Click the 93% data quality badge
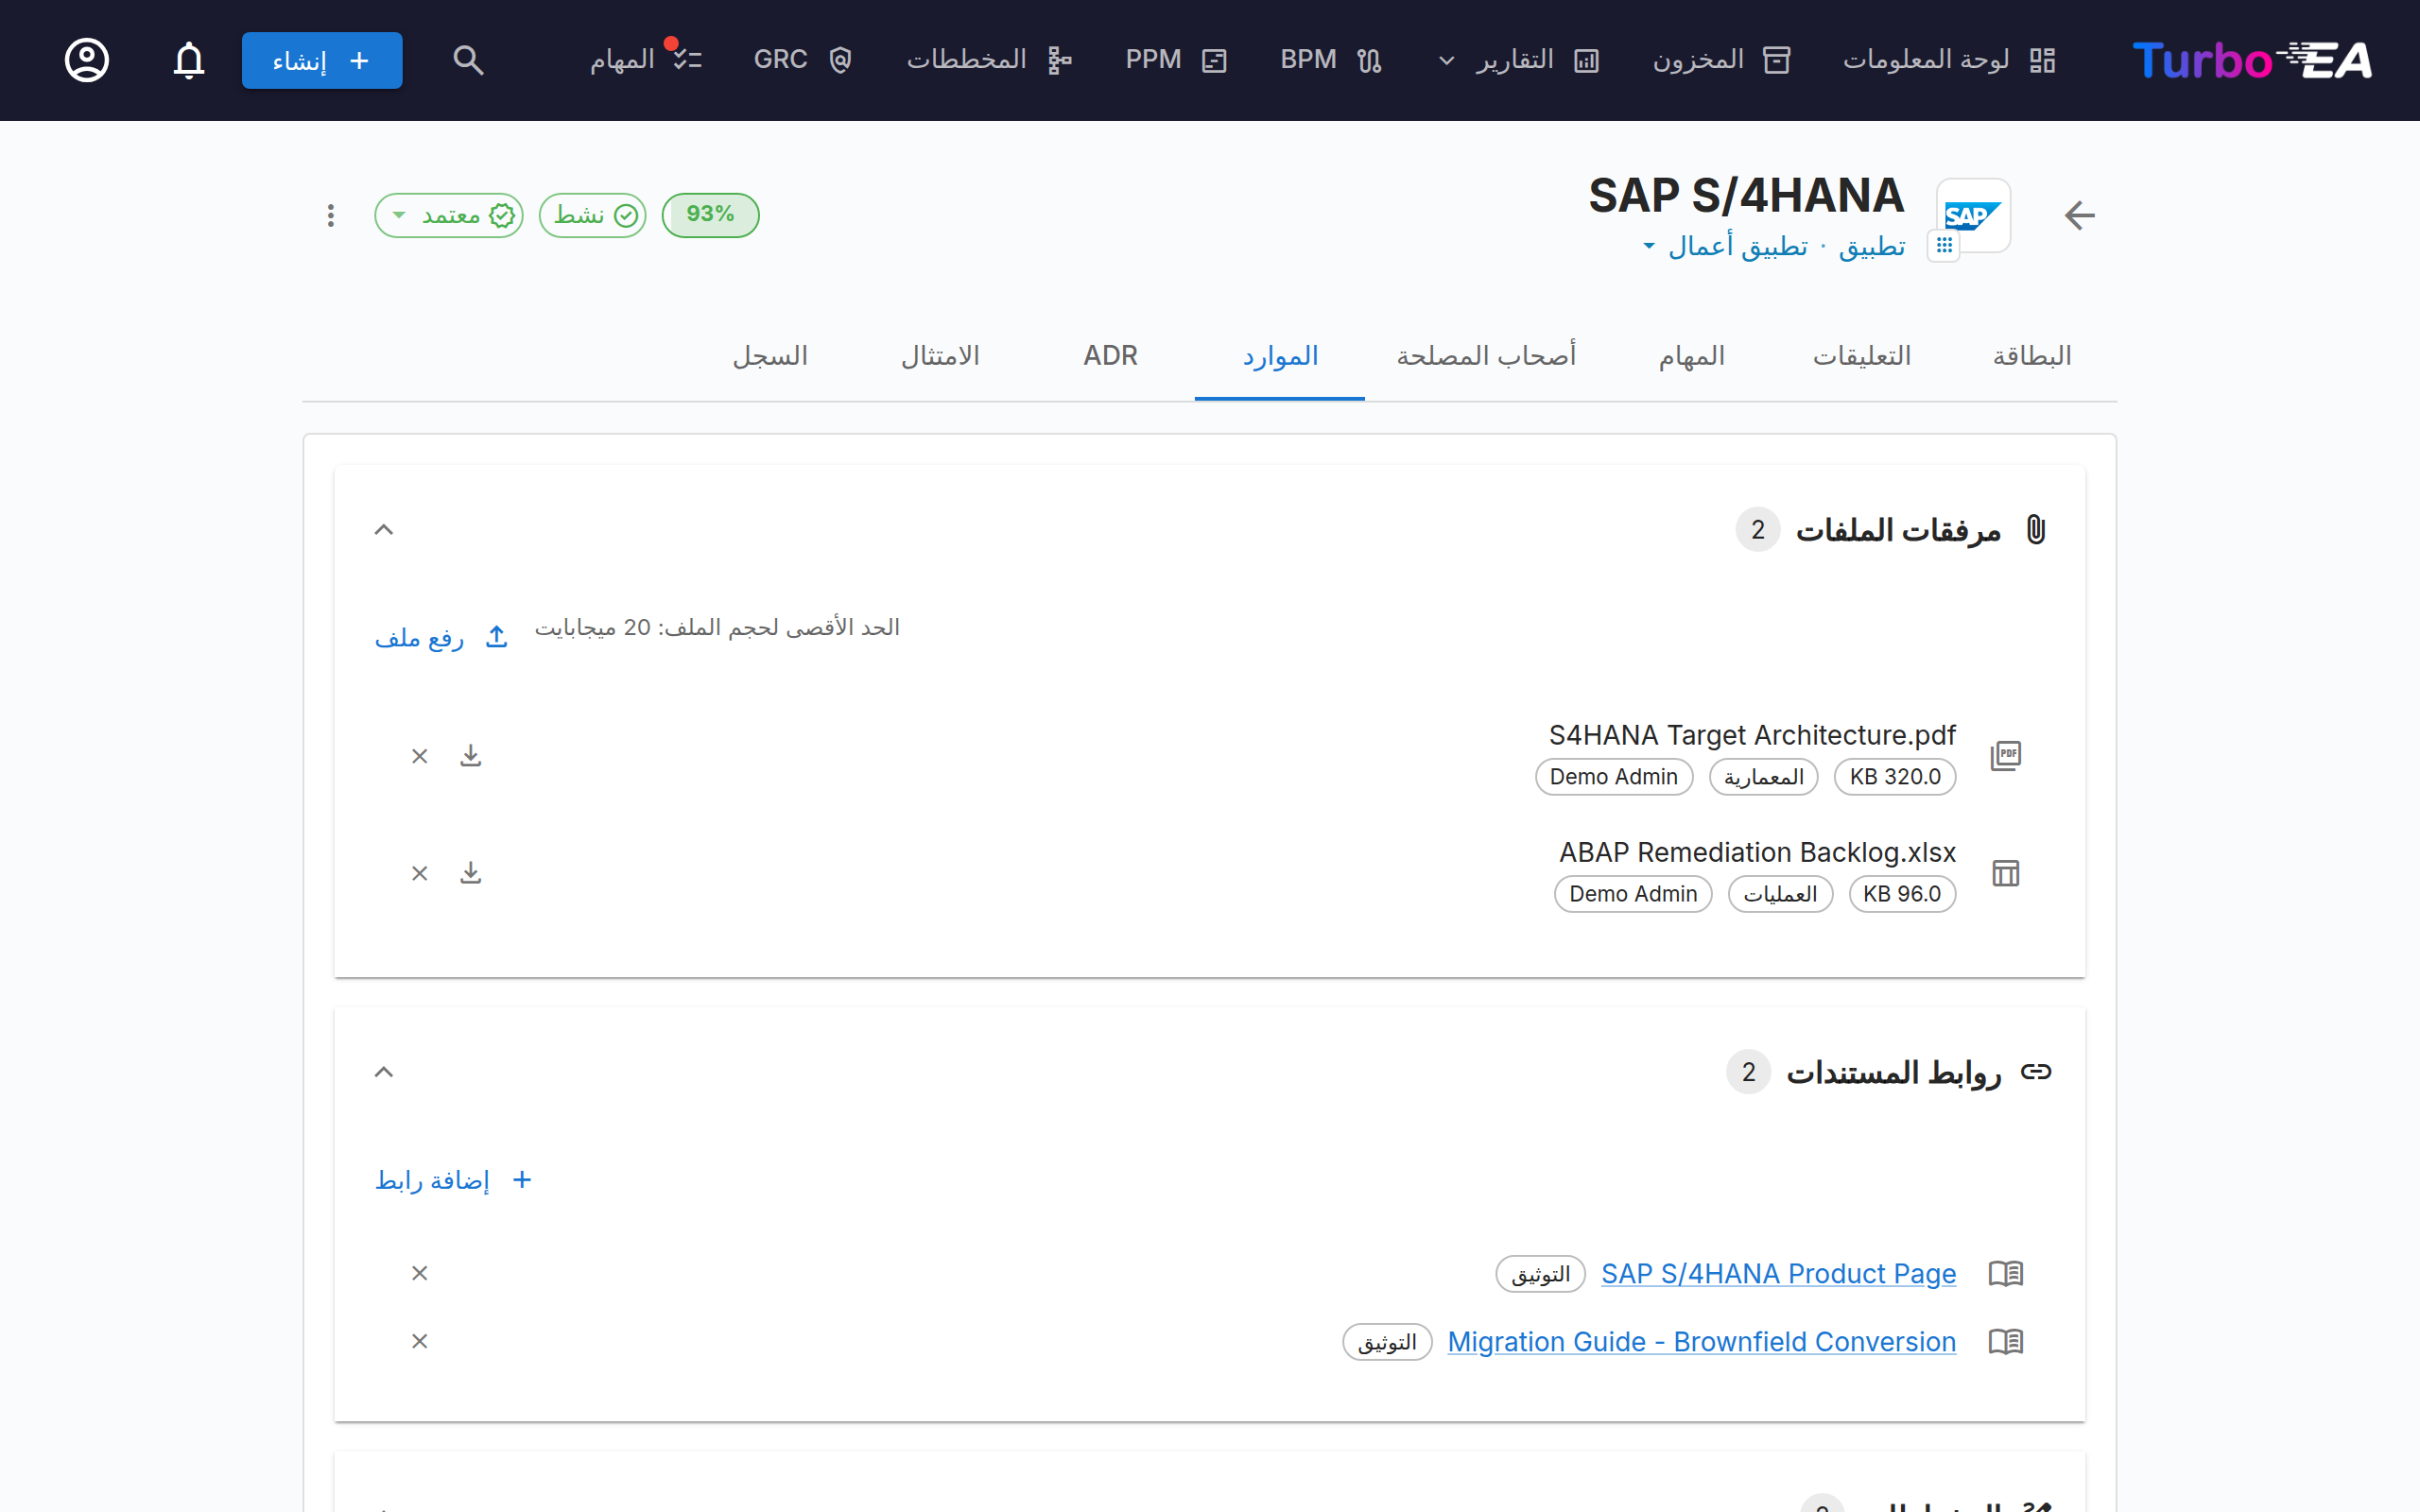The height and width of the screenshot is (1512, 2420). click(710, 215)
